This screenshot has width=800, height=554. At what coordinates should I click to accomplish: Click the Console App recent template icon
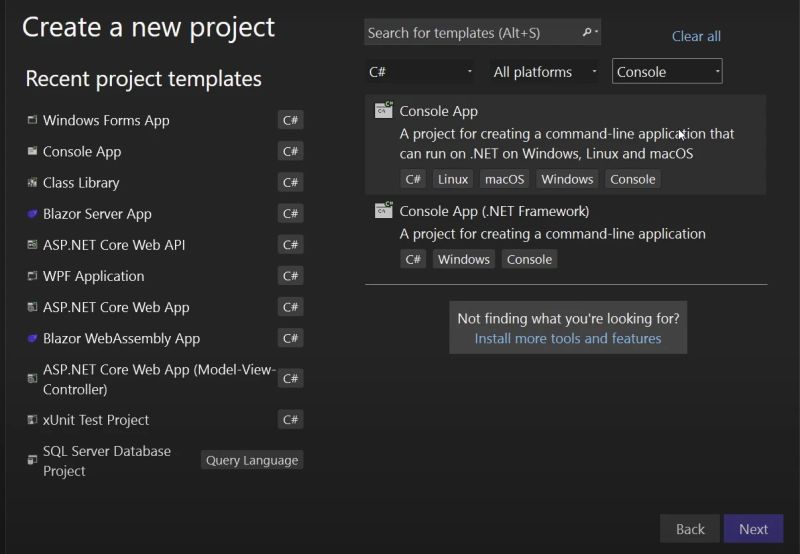pos(32,151)
